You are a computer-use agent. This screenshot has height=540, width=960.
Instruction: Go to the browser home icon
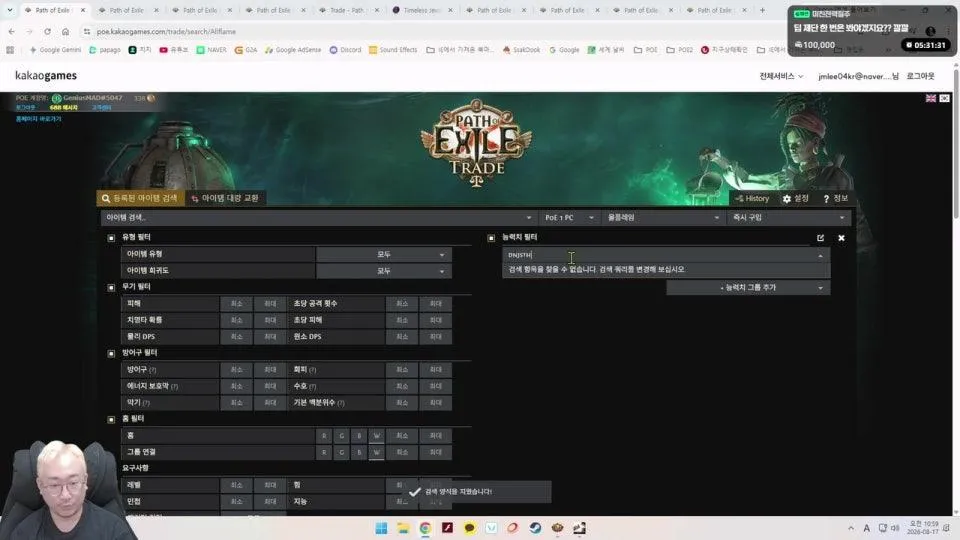pyautogui.click(x=66, y=31)
